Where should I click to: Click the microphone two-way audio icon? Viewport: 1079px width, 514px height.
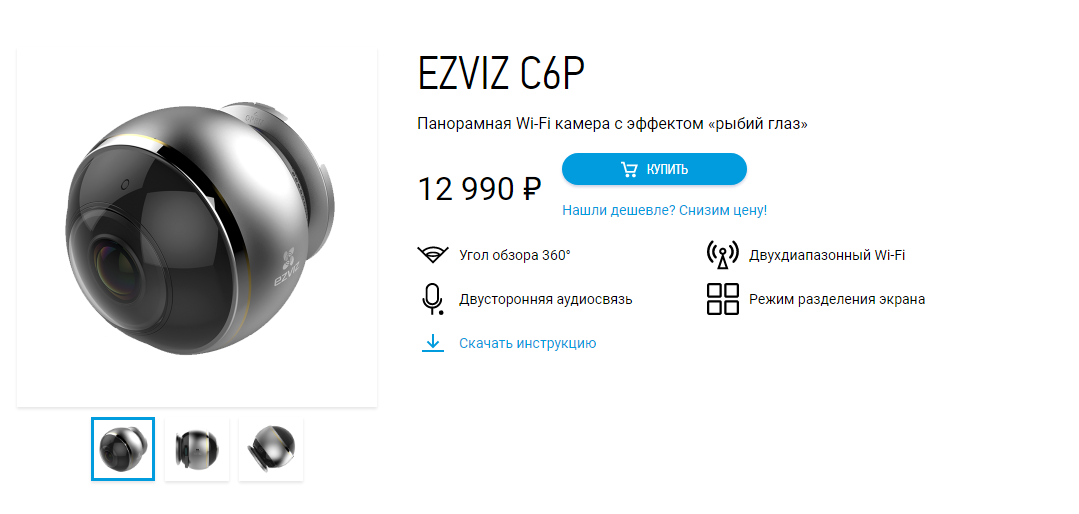tap(432, 299)
